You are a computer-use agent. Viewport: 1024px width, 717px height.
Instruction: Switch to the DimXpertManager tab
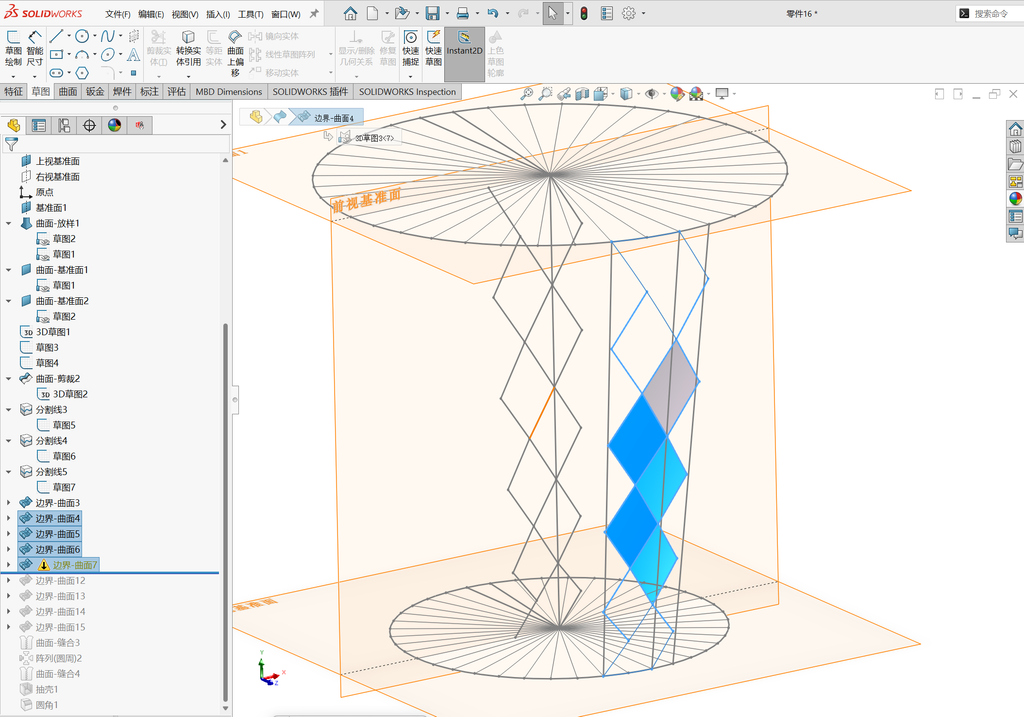click(89, 125)
